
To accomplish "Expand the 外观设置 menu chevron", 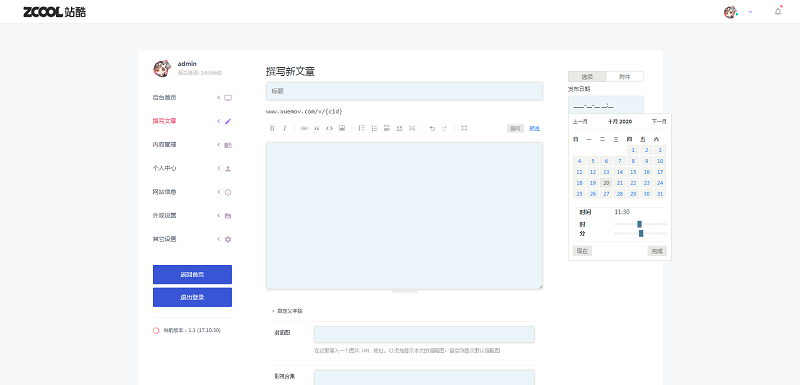I will 219,216.
